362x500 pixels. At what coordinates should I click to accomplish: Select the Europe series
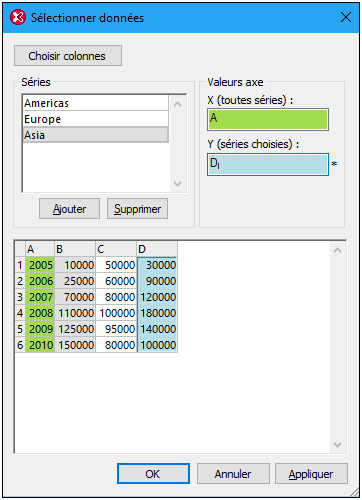pos(96,119)
